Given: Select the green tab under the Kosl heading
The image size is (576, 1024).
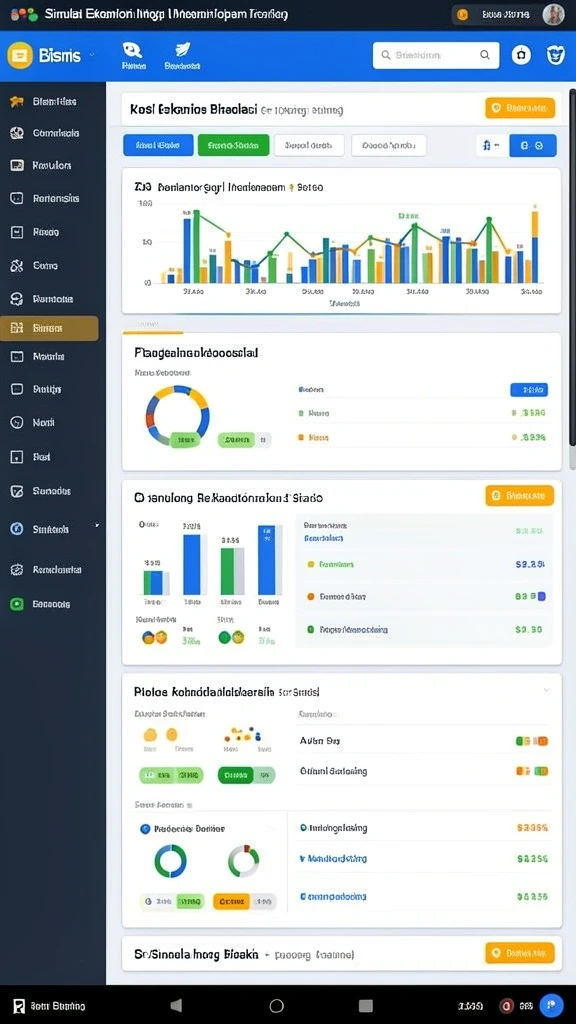Looking at the screenshot, I should (x=233, y=145).
